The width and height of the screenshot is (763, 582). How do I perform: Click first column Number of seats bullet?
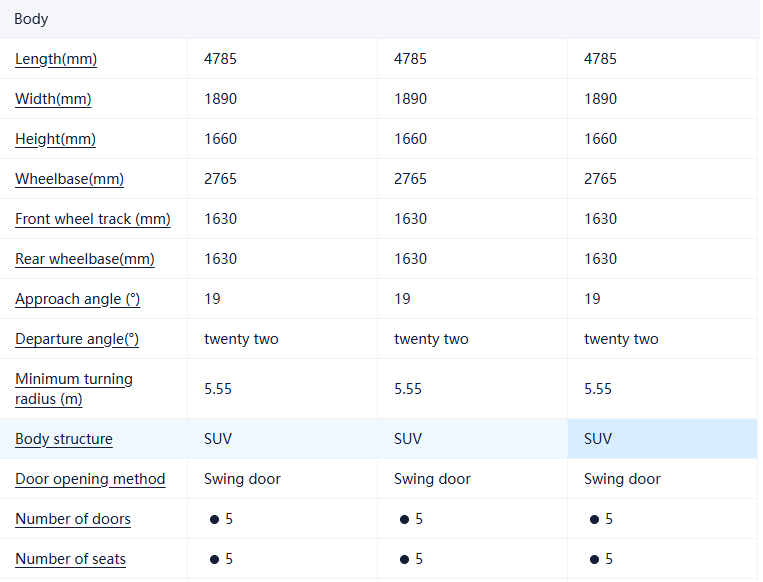click(215, 560)
